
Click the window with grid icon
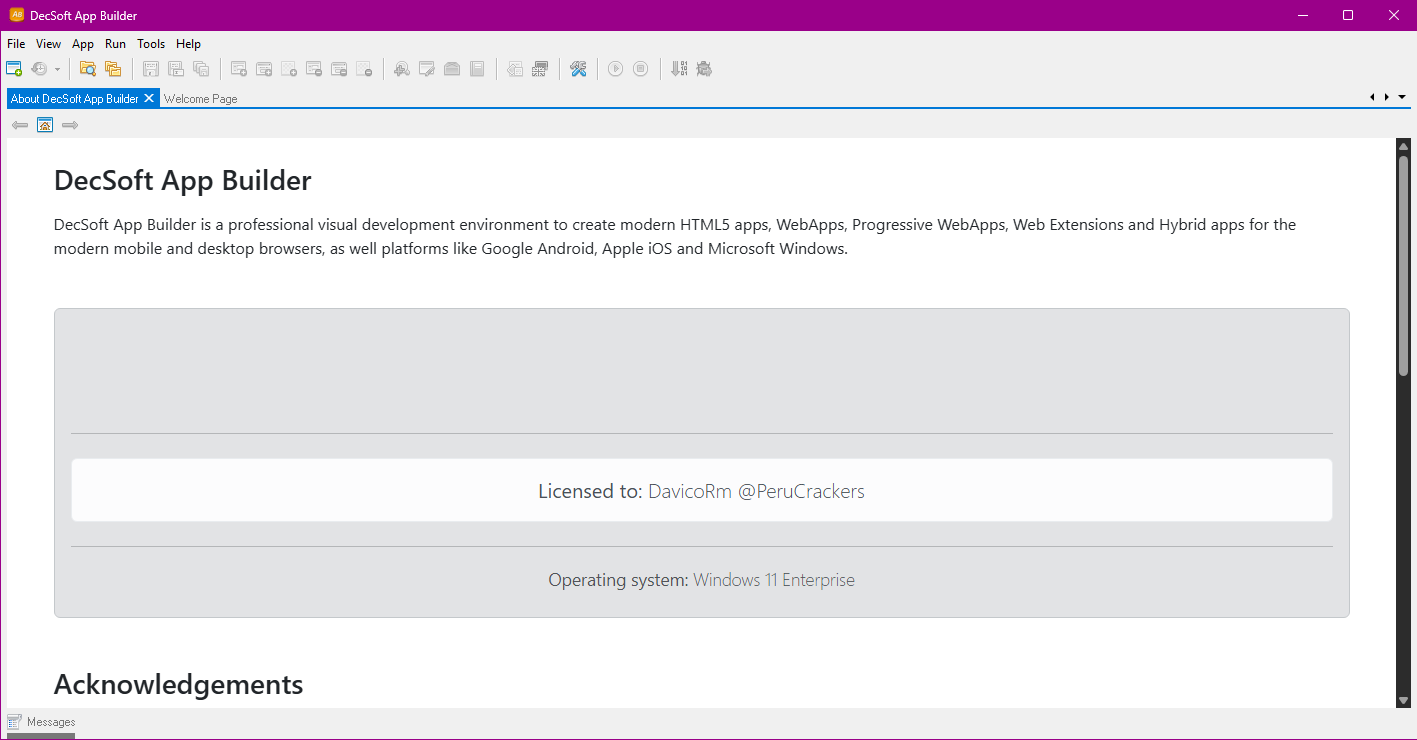540,69
